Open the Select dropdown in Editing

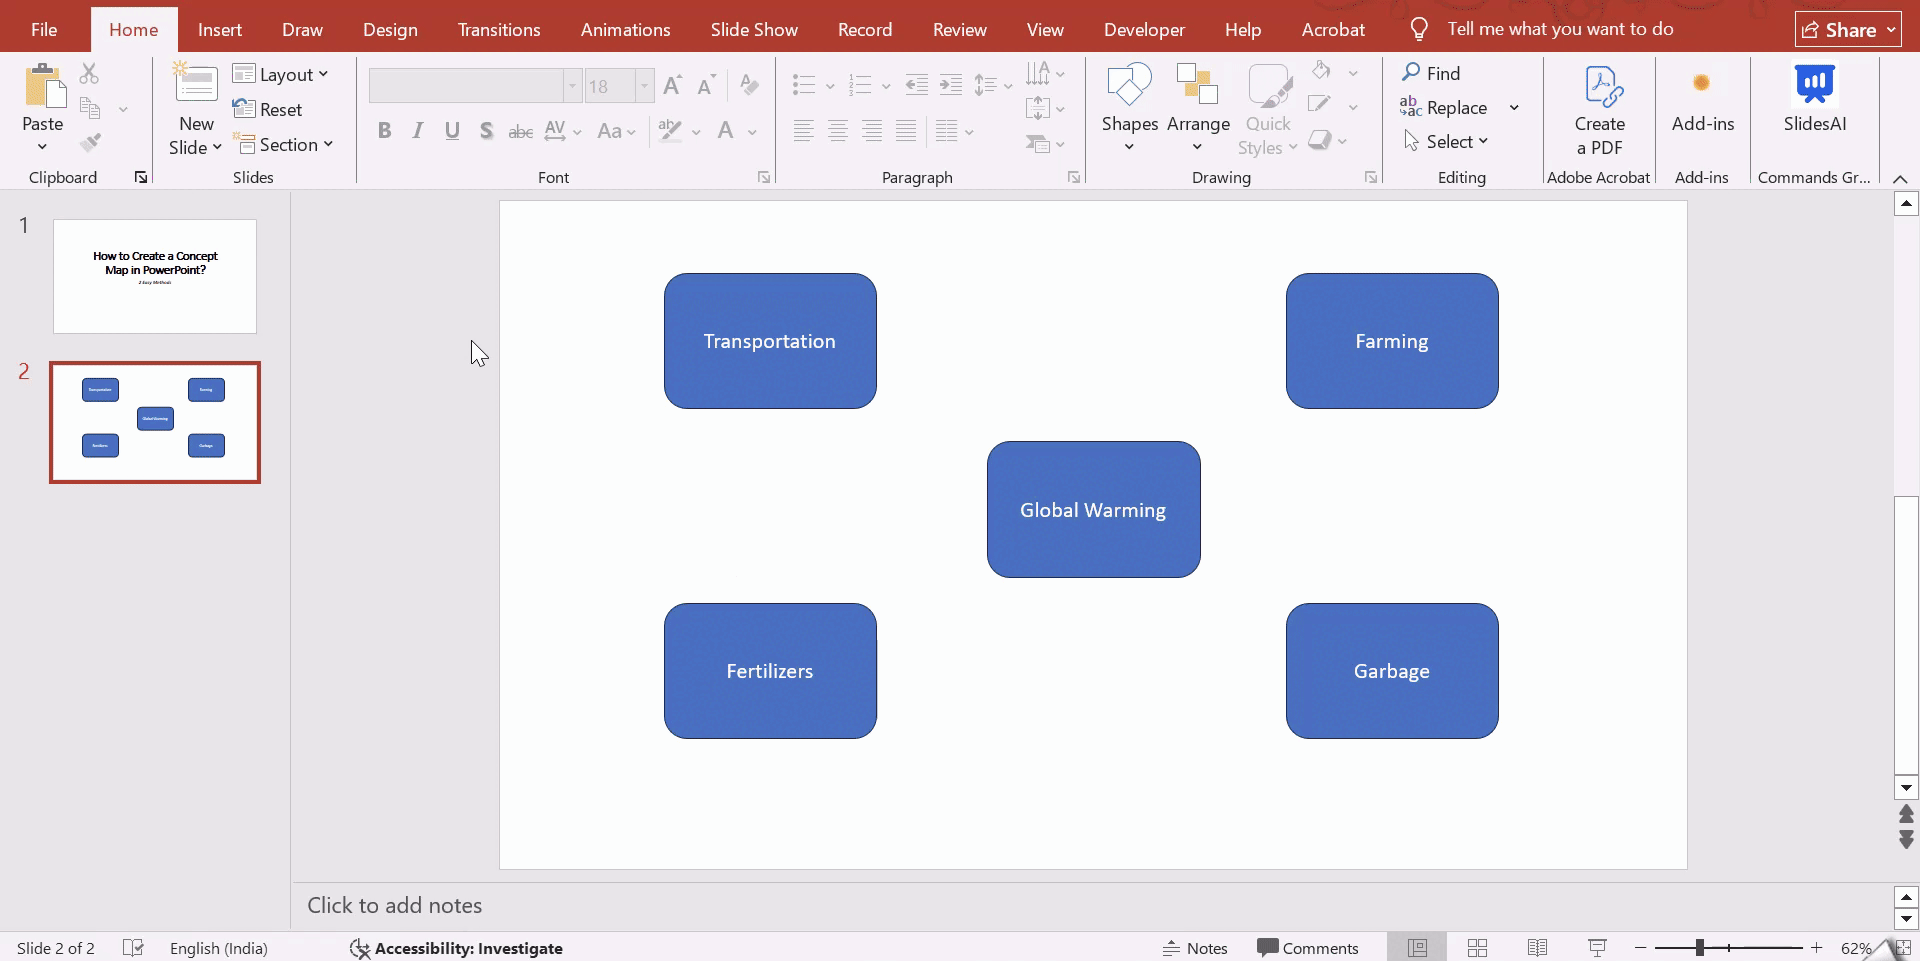(x=1447, y=142)
